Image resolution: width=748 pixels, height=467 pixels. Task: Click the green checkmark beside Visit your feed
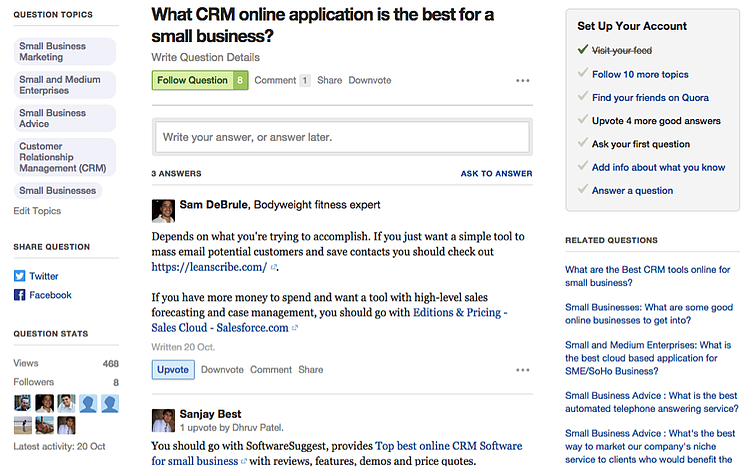(582, 49)
